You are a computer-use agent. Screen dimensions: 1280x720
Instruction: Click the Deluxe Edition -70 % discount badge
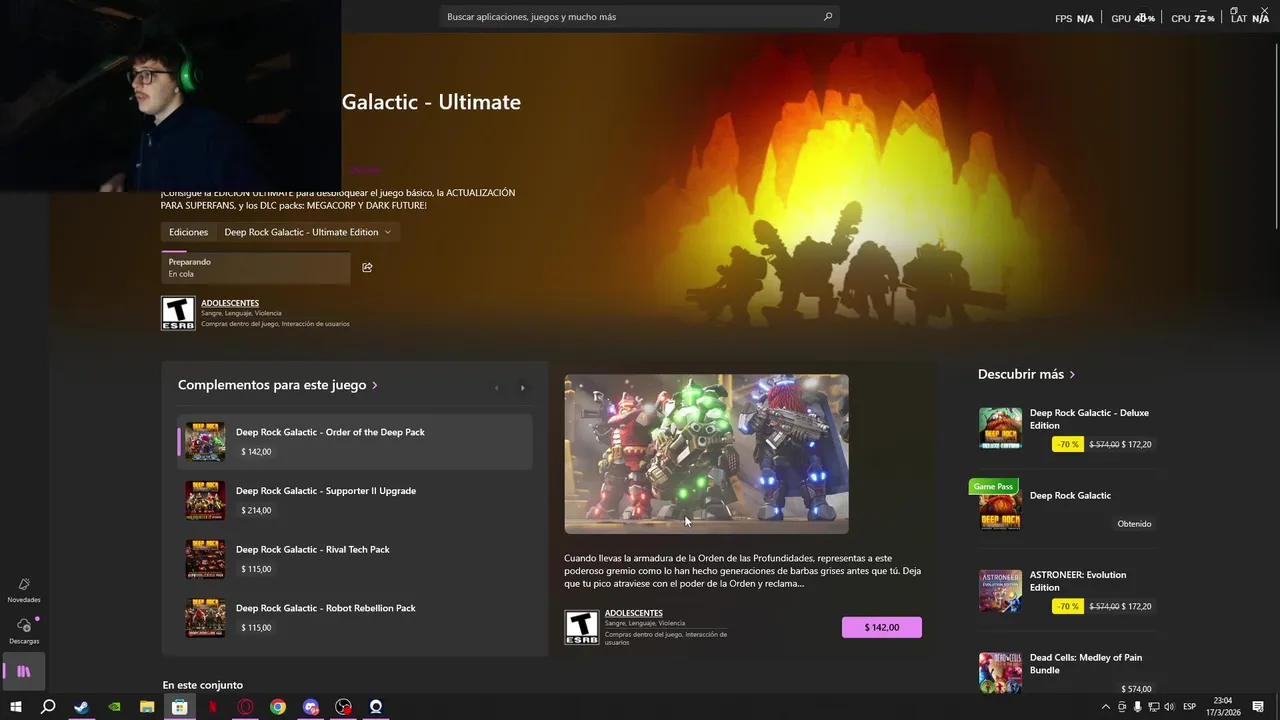1068,444
